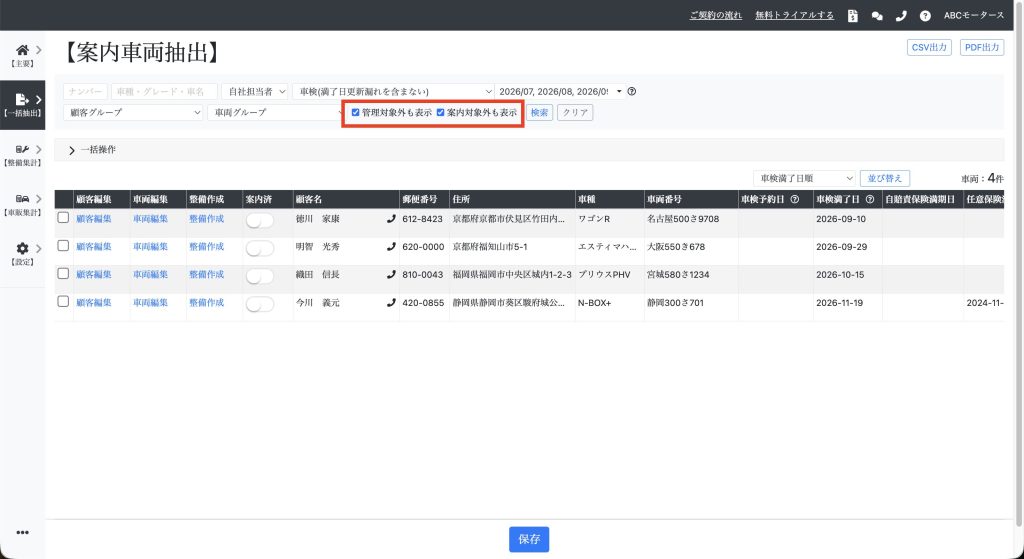Click the vehicle type プリウスPHV
The image size is (1024, 559).
[x=604, y=275]
